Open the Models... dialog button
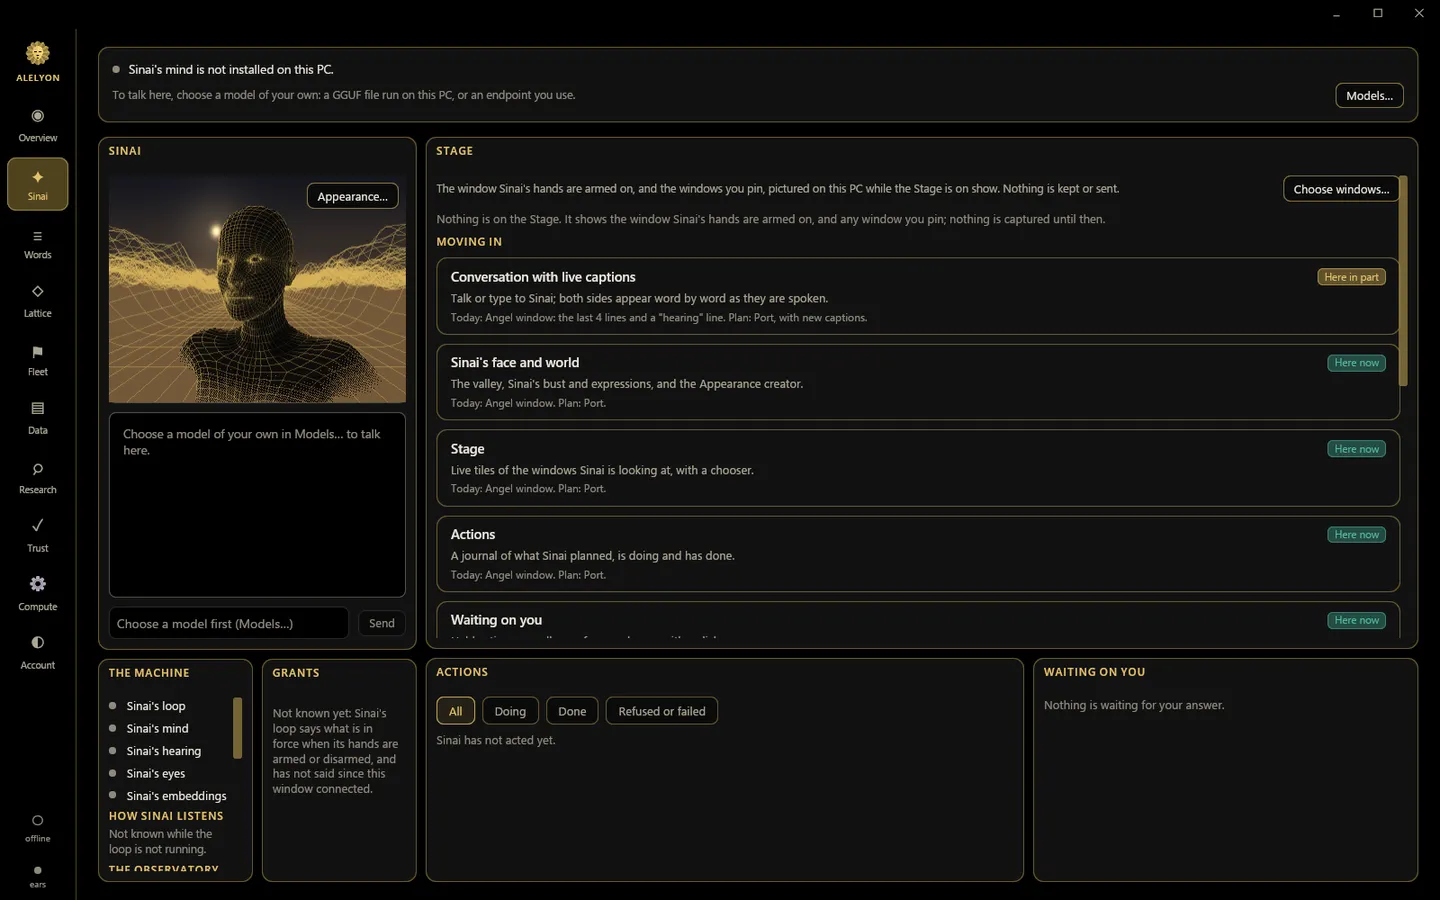Screen dimensions: 1440x900 pos(1369,96)
